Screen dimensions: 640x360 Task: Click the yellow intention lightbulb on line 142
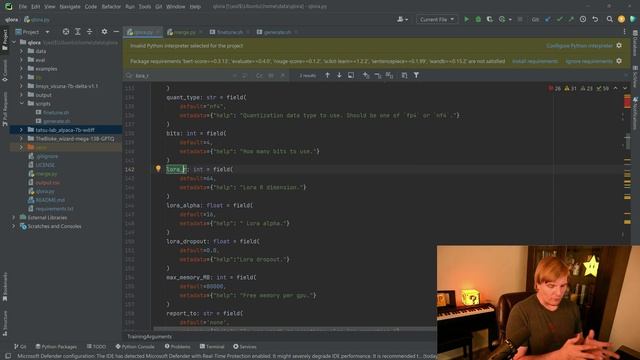coord(158,169)
